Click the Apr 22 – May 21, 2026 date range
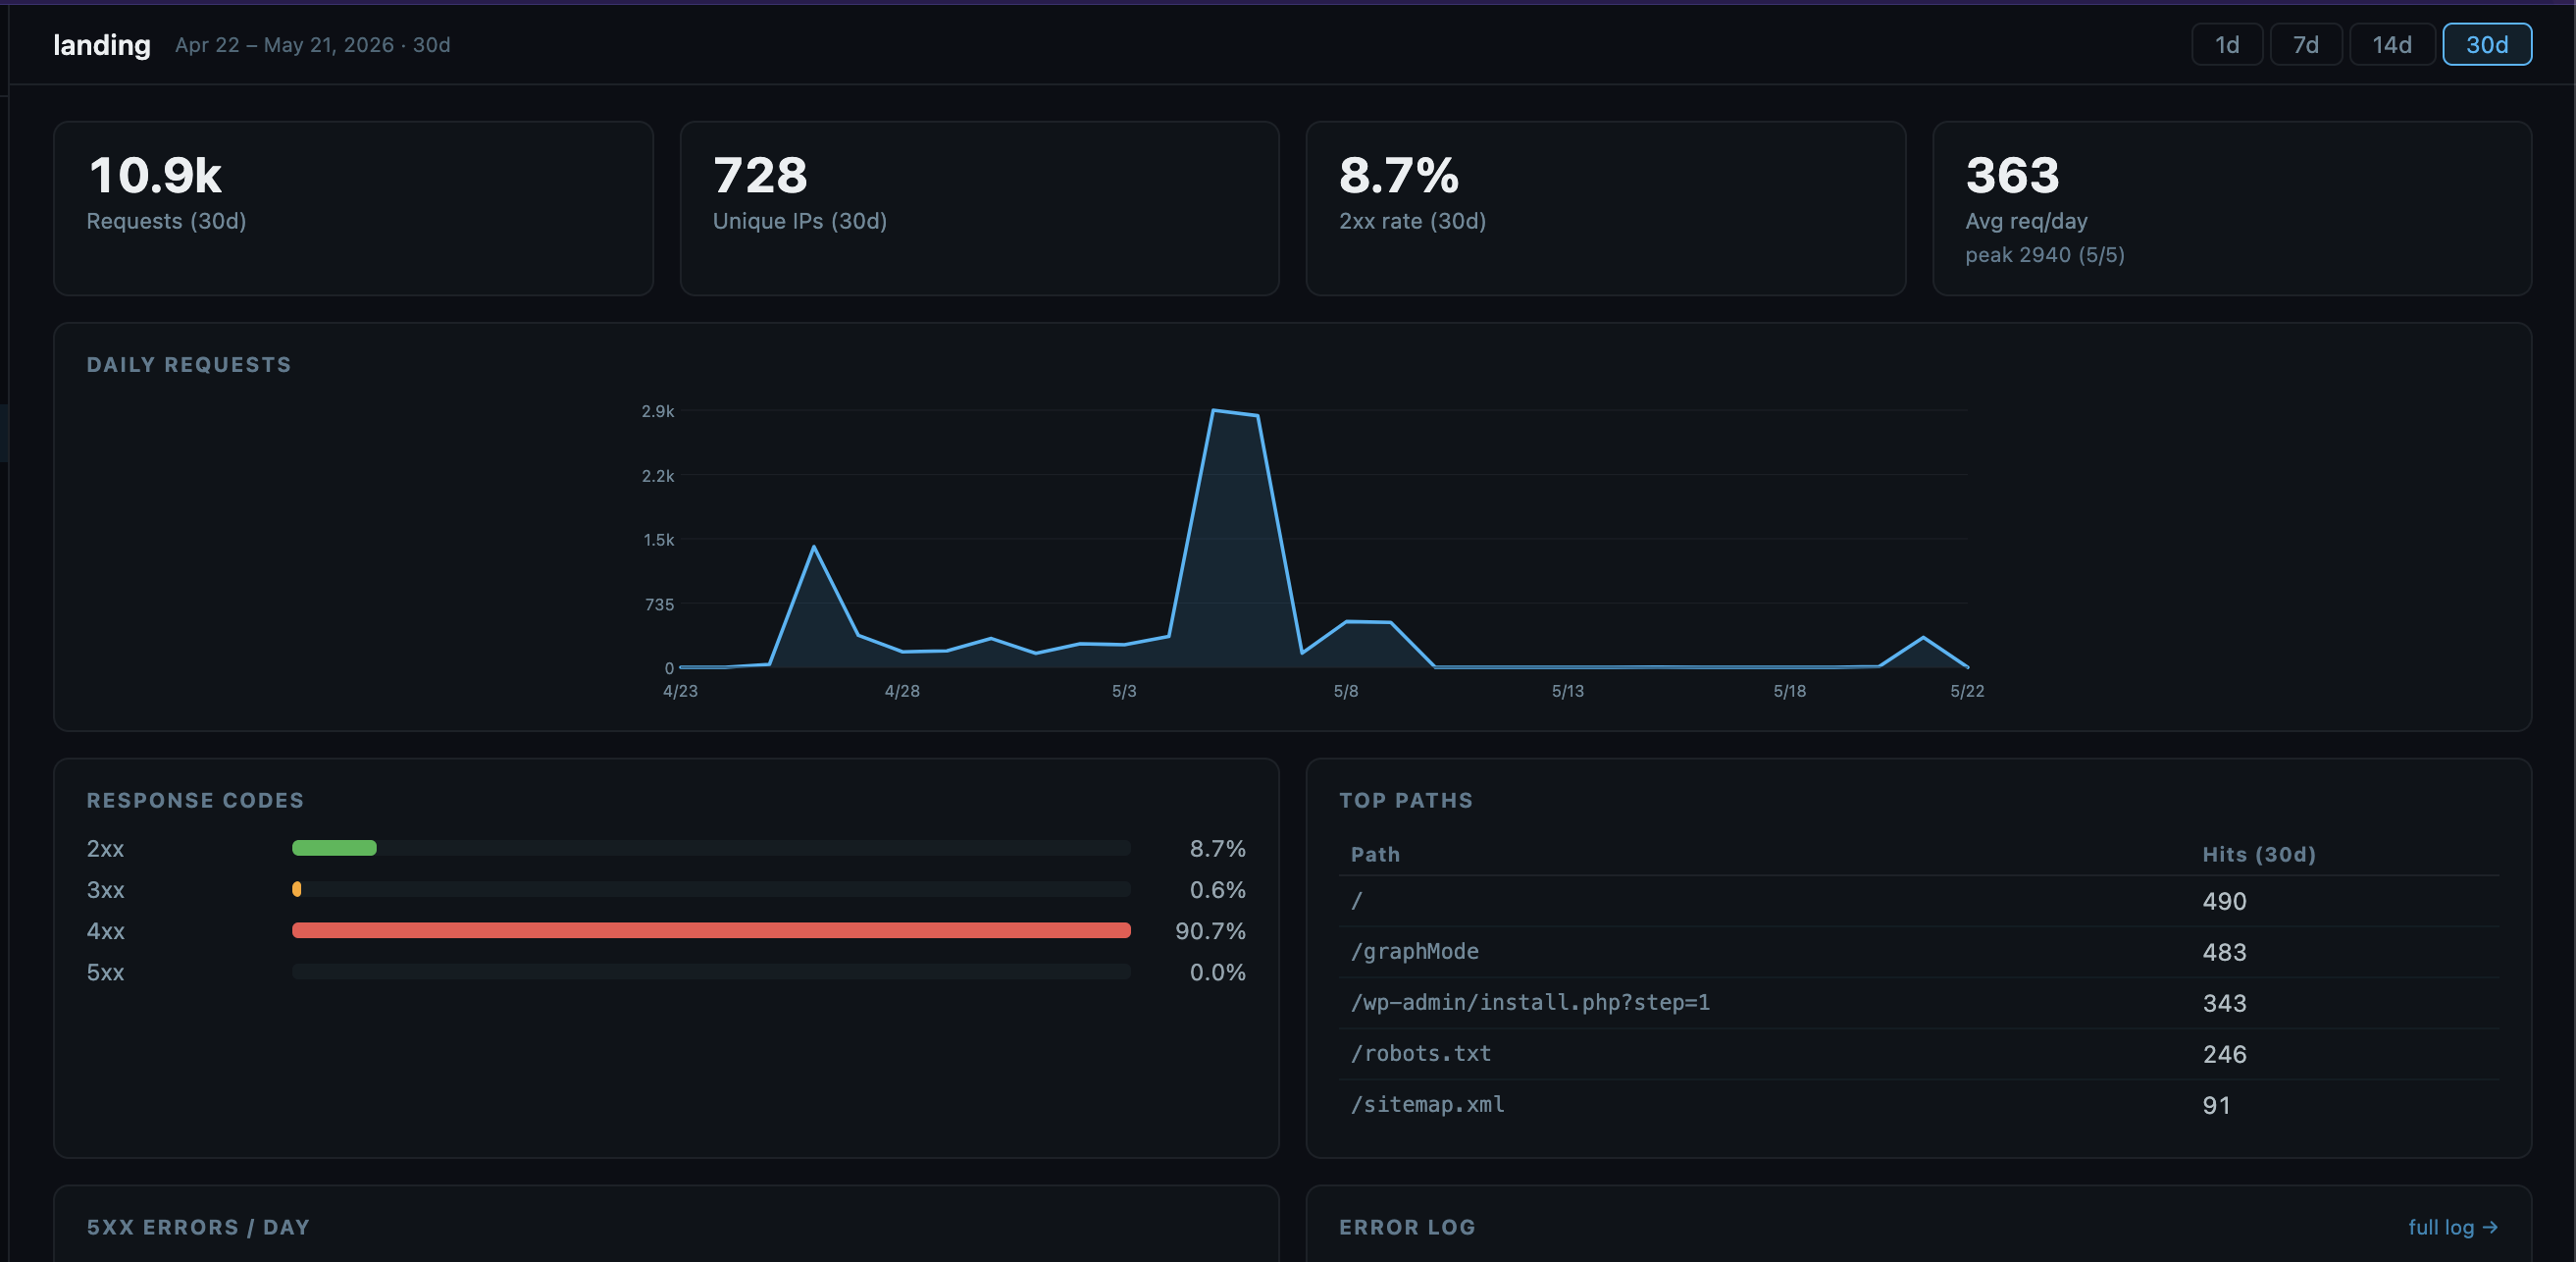The image size is (2576, 1262). (x=284, y=45)
